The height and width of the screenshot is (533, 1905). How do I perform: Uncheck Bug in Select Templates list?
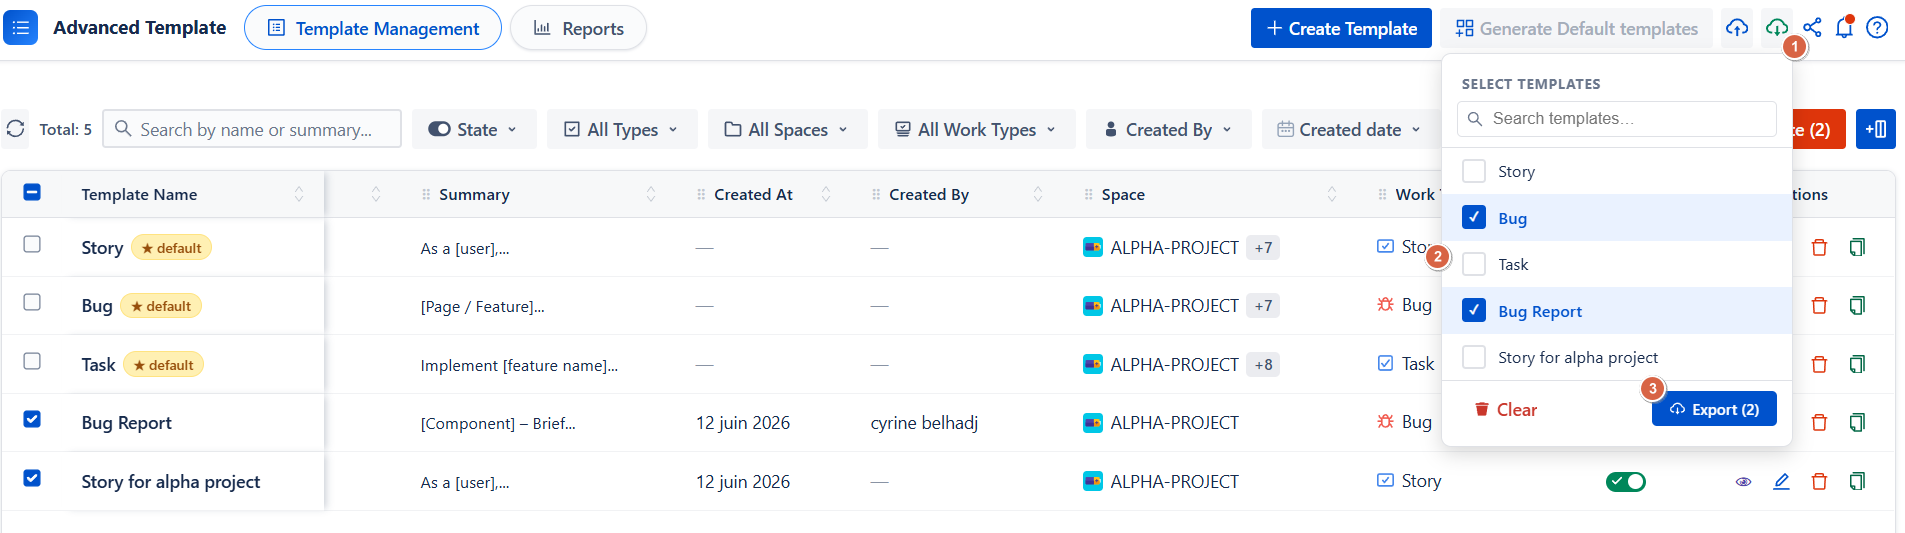click(1474, 217)
